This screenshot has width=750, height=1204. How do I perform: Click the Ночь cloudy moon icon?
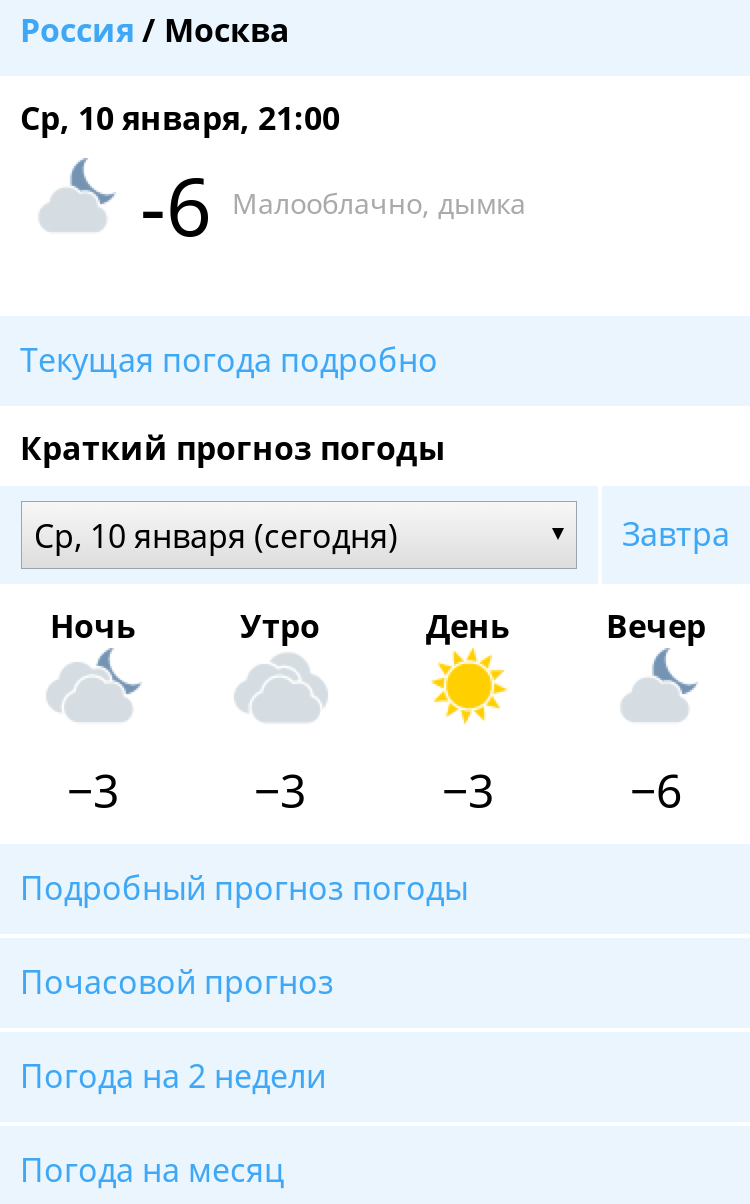(93, 686)
